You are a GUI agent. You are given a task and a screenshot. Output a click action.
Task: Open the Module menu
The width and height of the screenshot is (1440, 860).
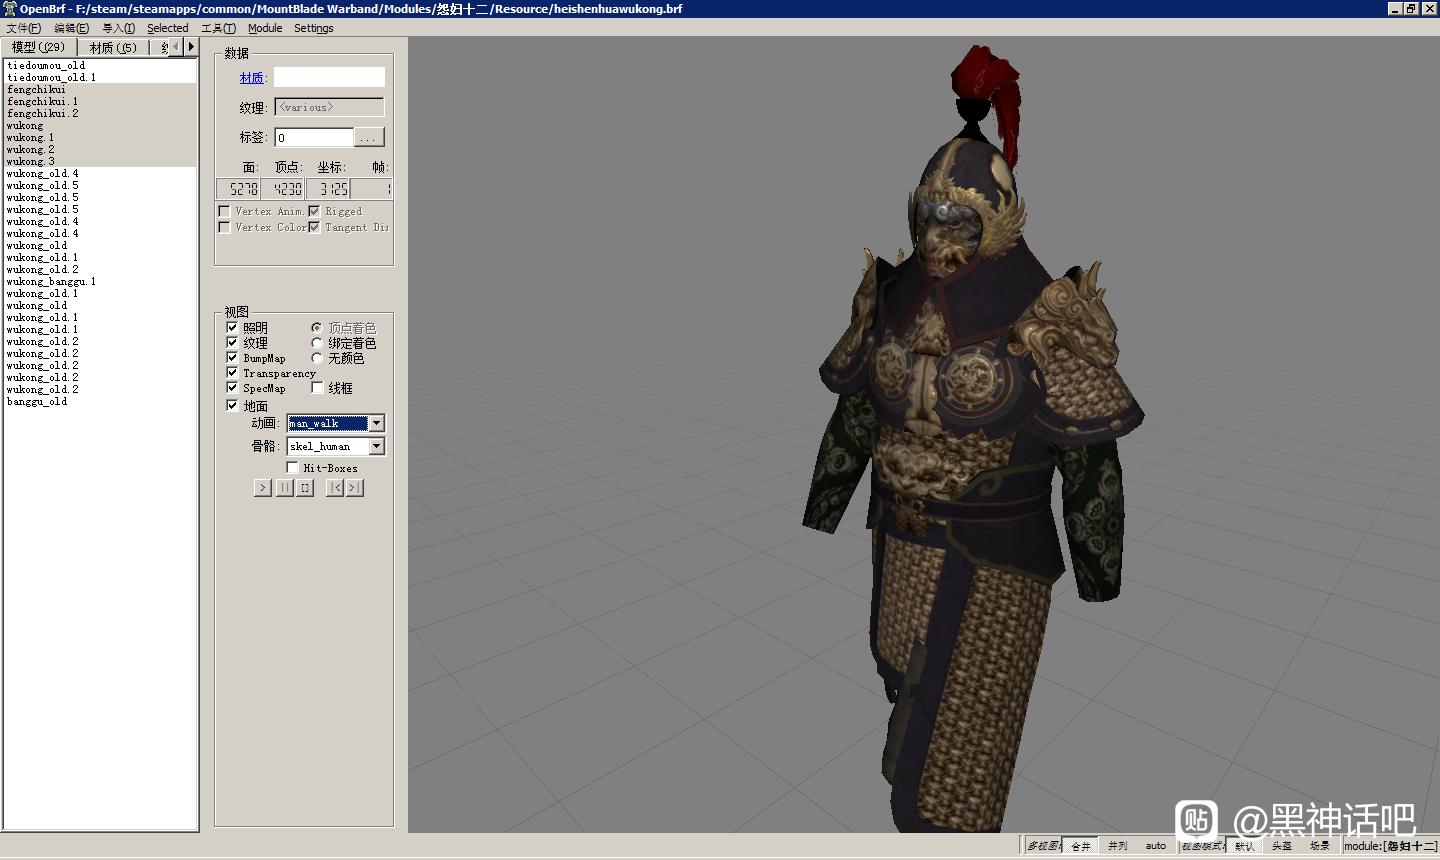click(265, 28)
